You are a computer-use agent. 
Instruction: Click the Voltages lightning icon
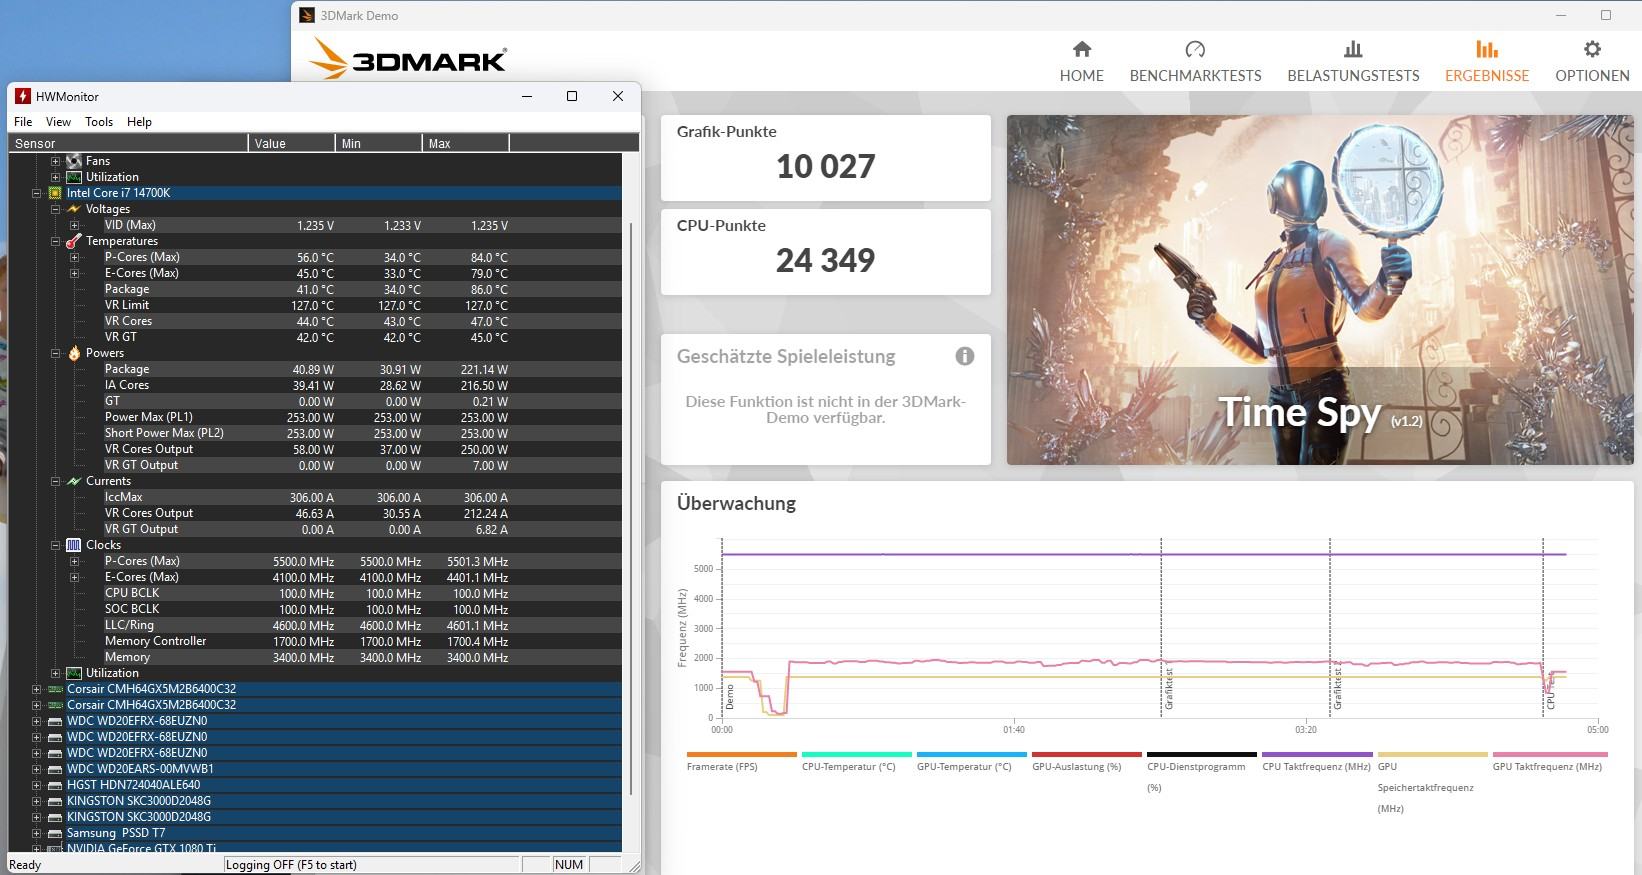(73, 209)
